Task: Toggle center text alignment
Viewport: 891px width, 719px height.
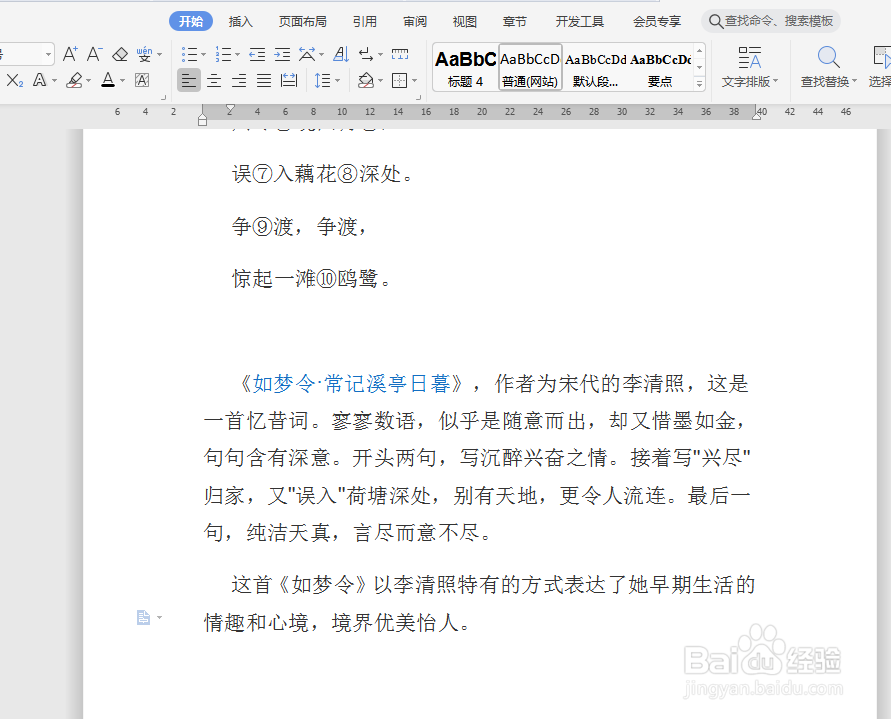Action: click(213, 80)
